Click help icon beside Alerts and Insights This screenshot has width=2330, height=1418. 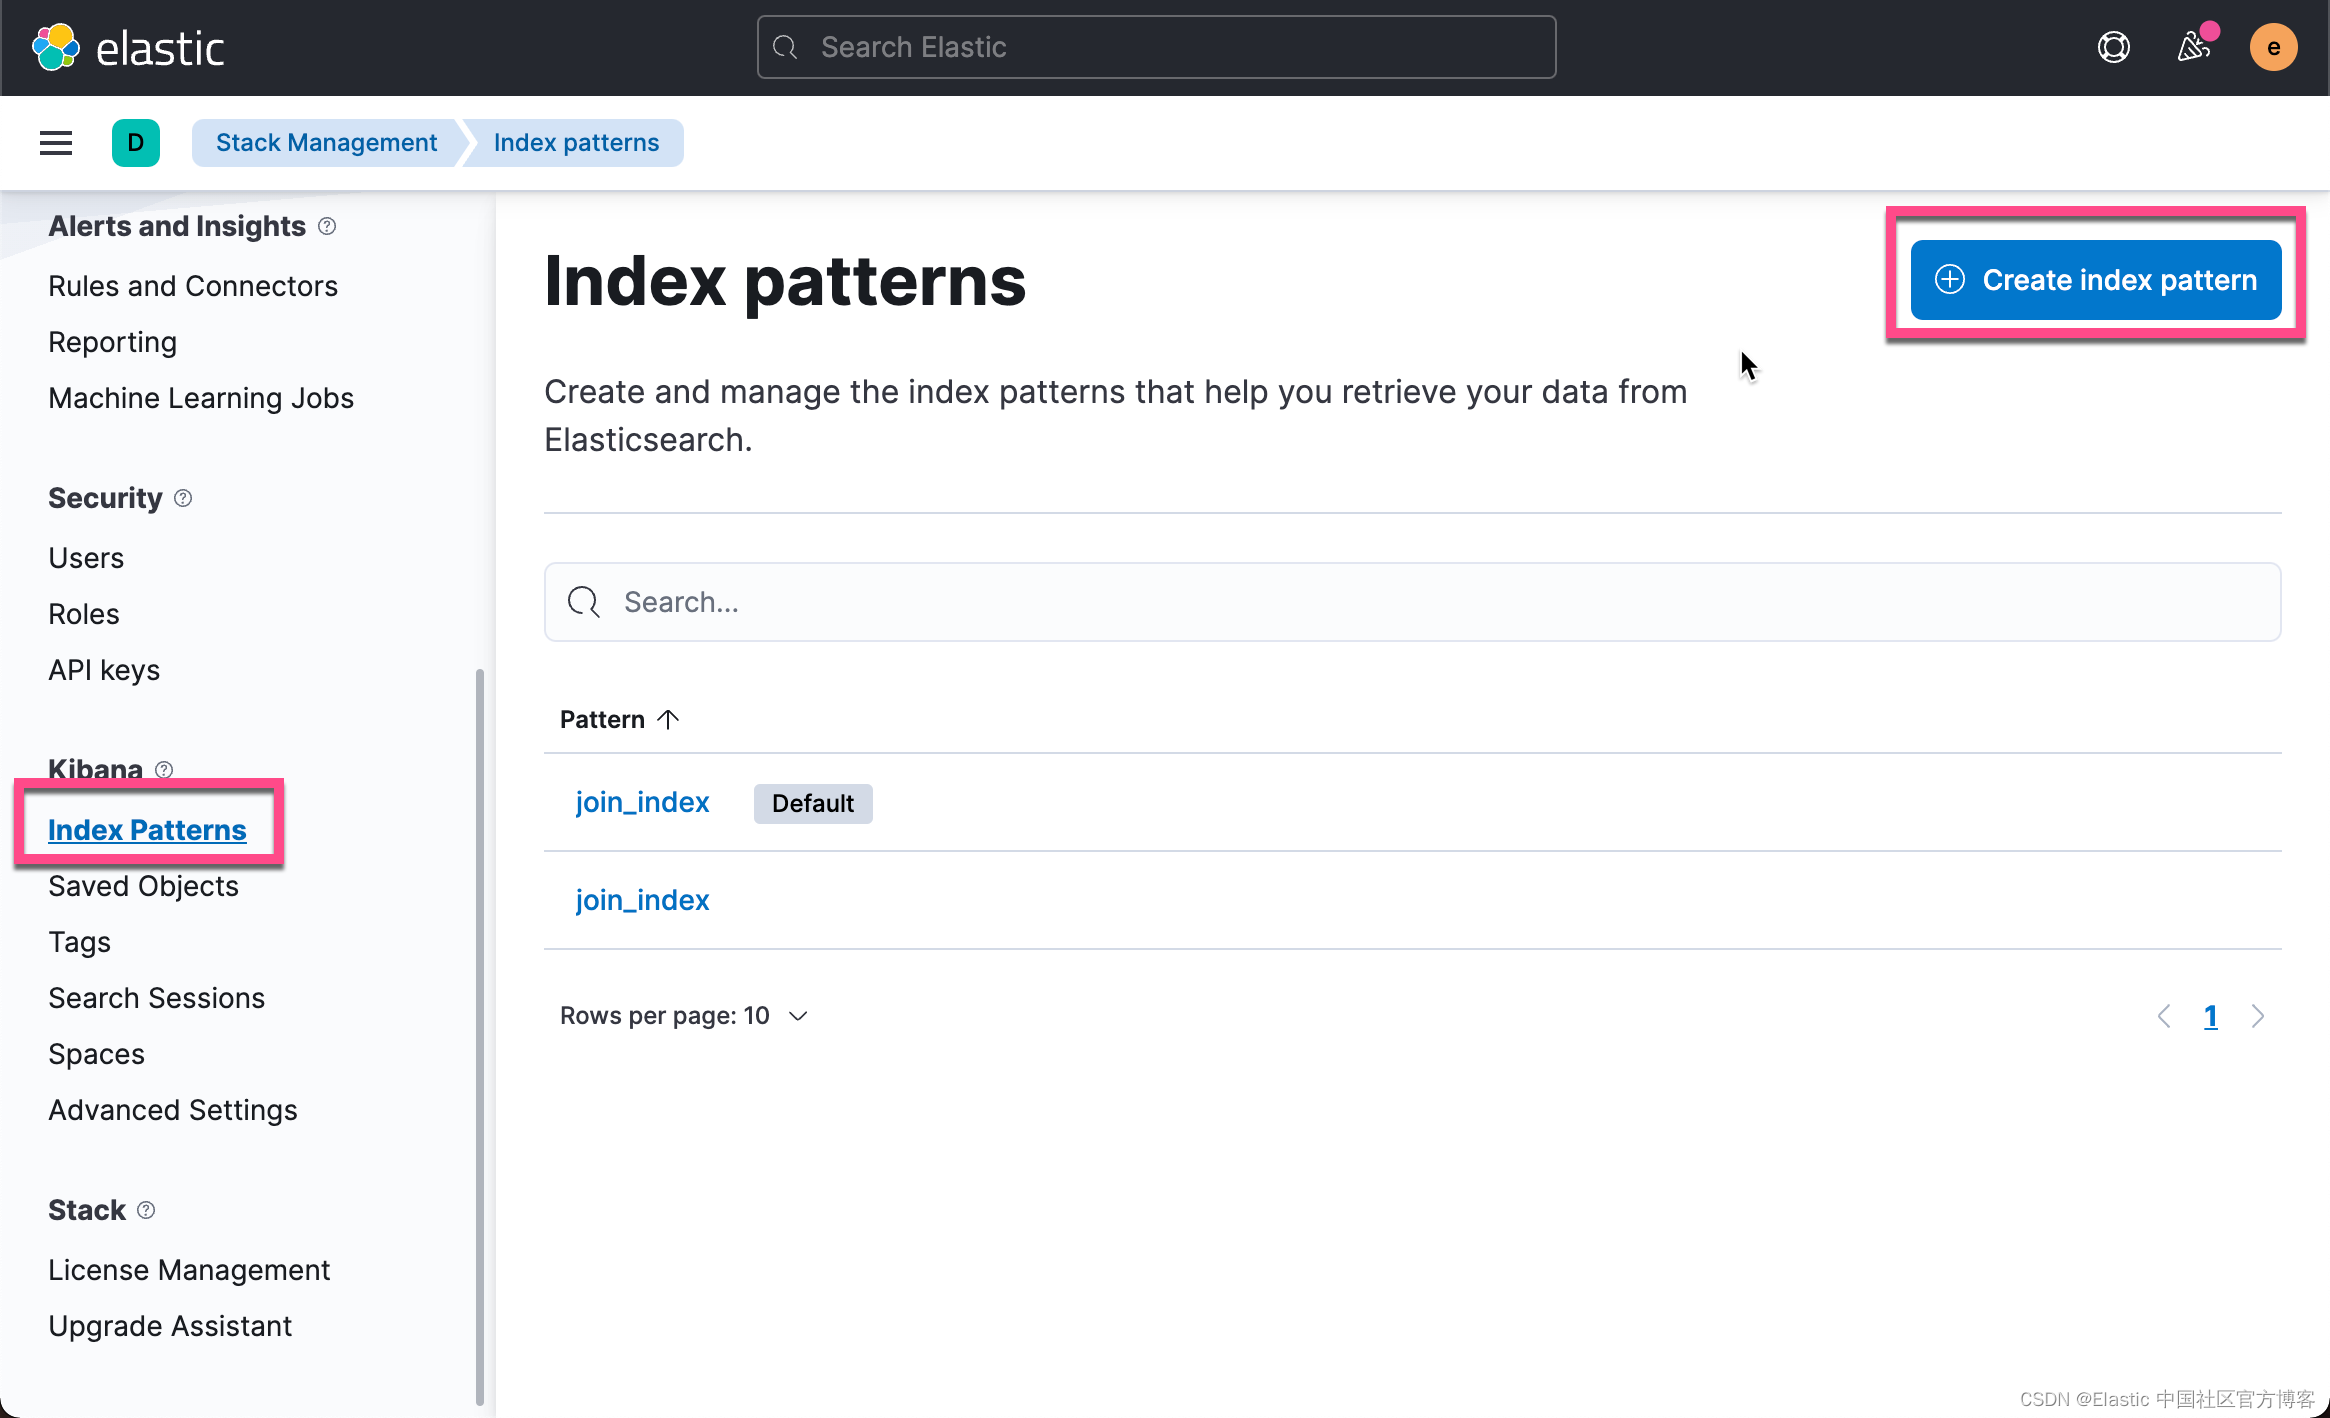tap(327, 226)
